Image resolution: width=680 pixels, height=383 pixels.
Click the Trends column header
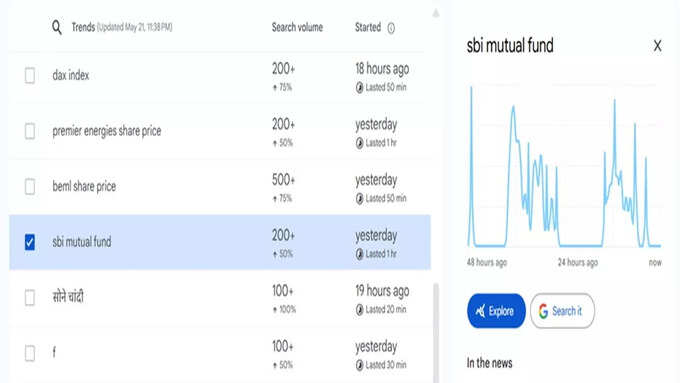83,27
